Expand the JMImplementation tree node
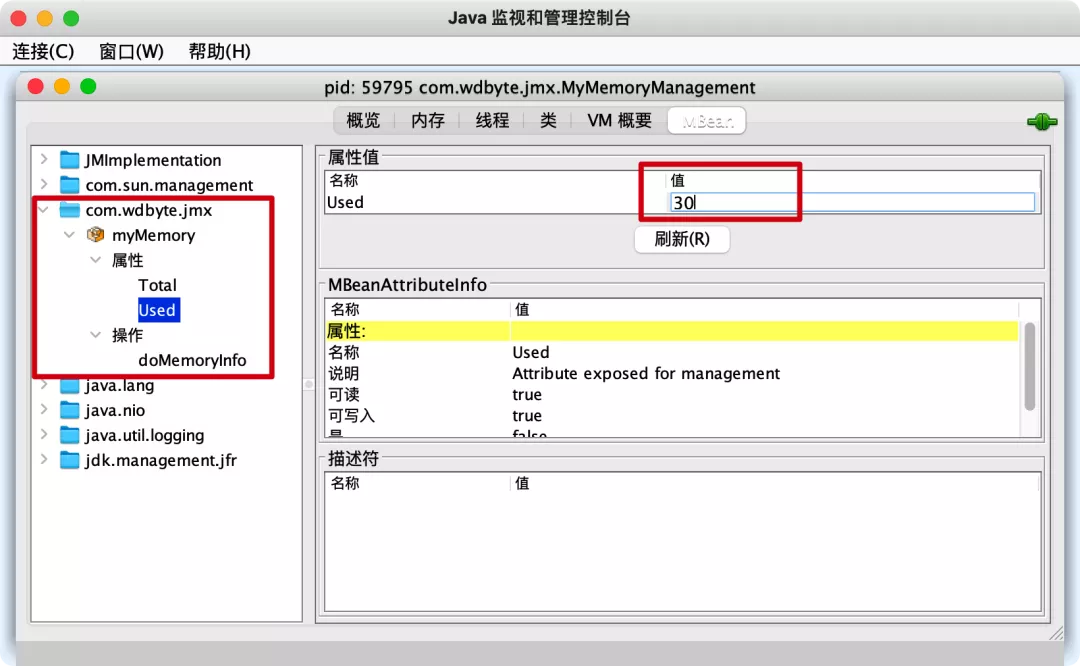This screenshot has height=666, width=1080. (x=44, y=159)
